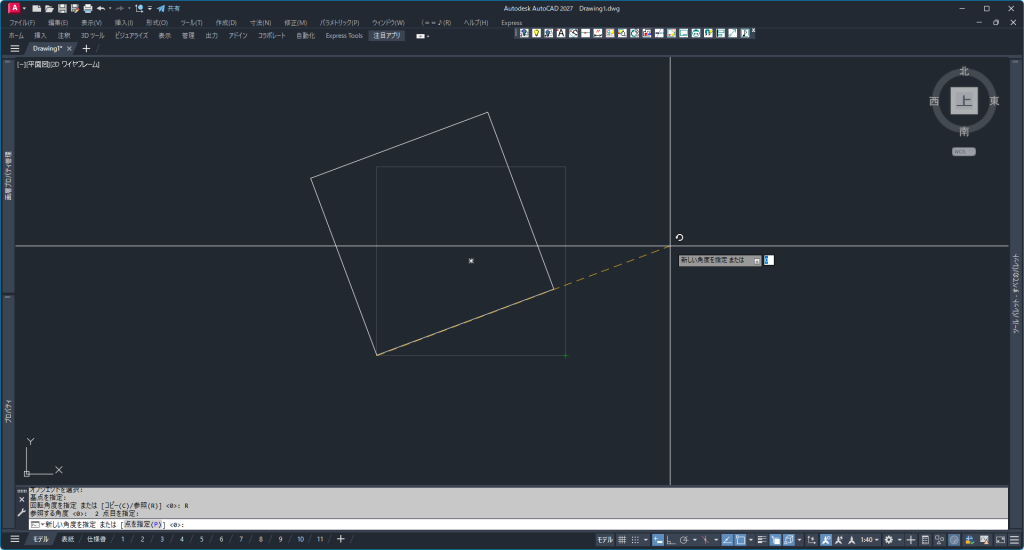Toggle Ortho mode in status bar
This screenshot has height=550, width=1024.
click(670, 540)
